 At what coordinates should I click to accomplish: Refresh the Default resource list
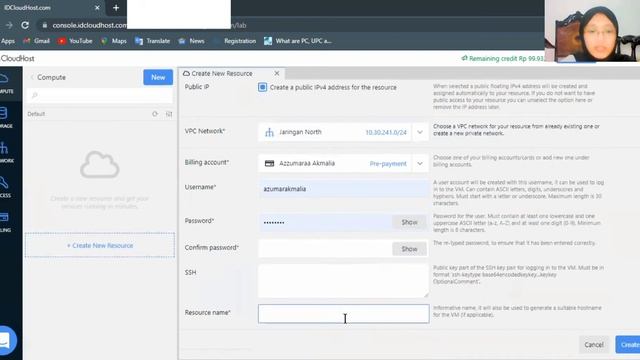155,114
